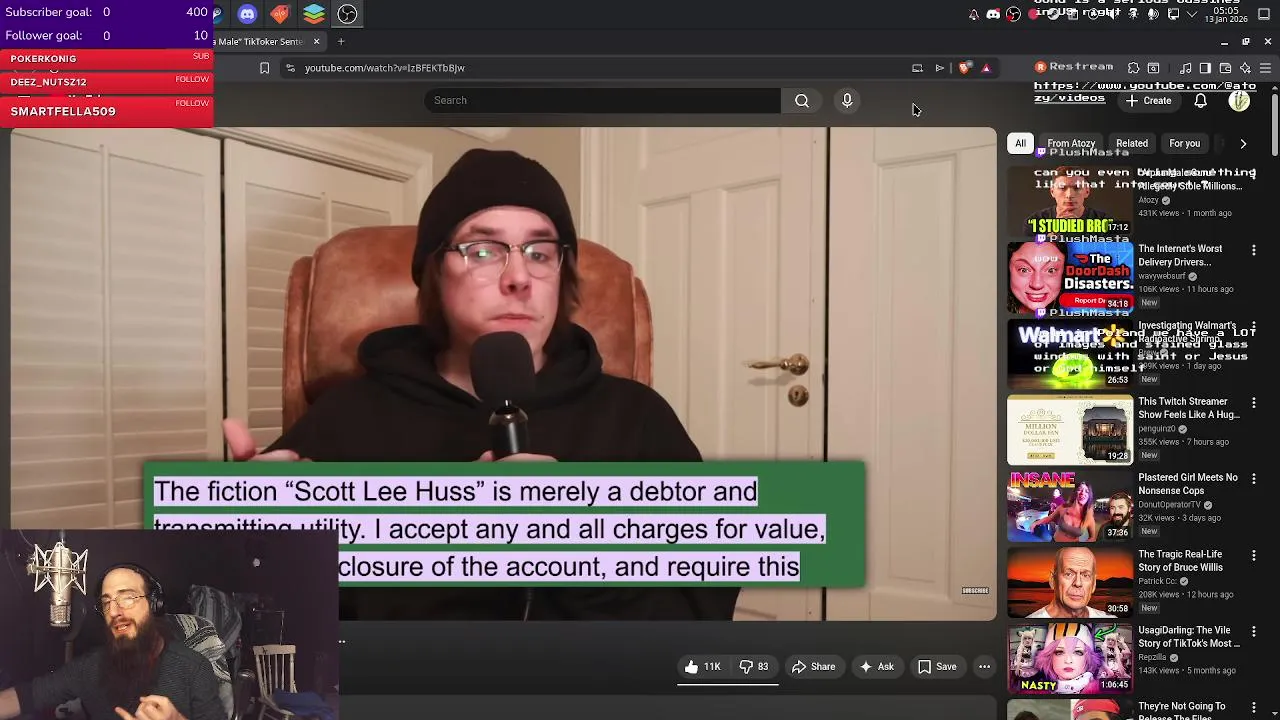Click the Patrick Cc: channel name
The height and width of the screenshot is (720, 1280).
point(1158,581)
